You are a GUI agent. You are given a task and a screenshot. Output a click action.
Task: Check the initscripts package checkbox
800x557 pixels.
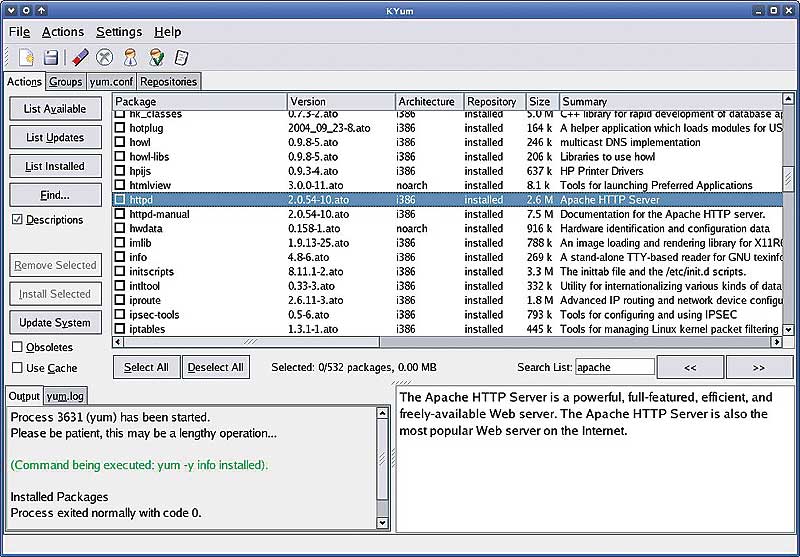[x=119, y=271]
